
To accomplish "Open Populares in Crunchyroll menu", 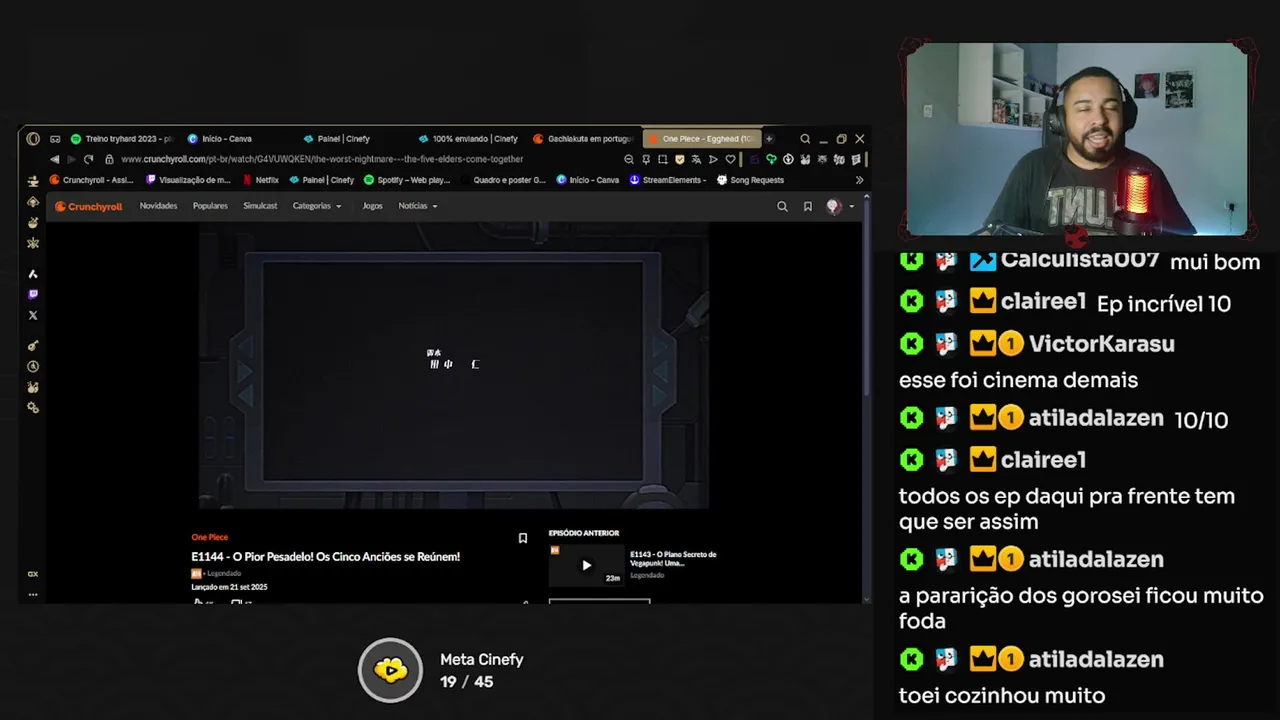I will pyautogui.click(x=210, y=206).
